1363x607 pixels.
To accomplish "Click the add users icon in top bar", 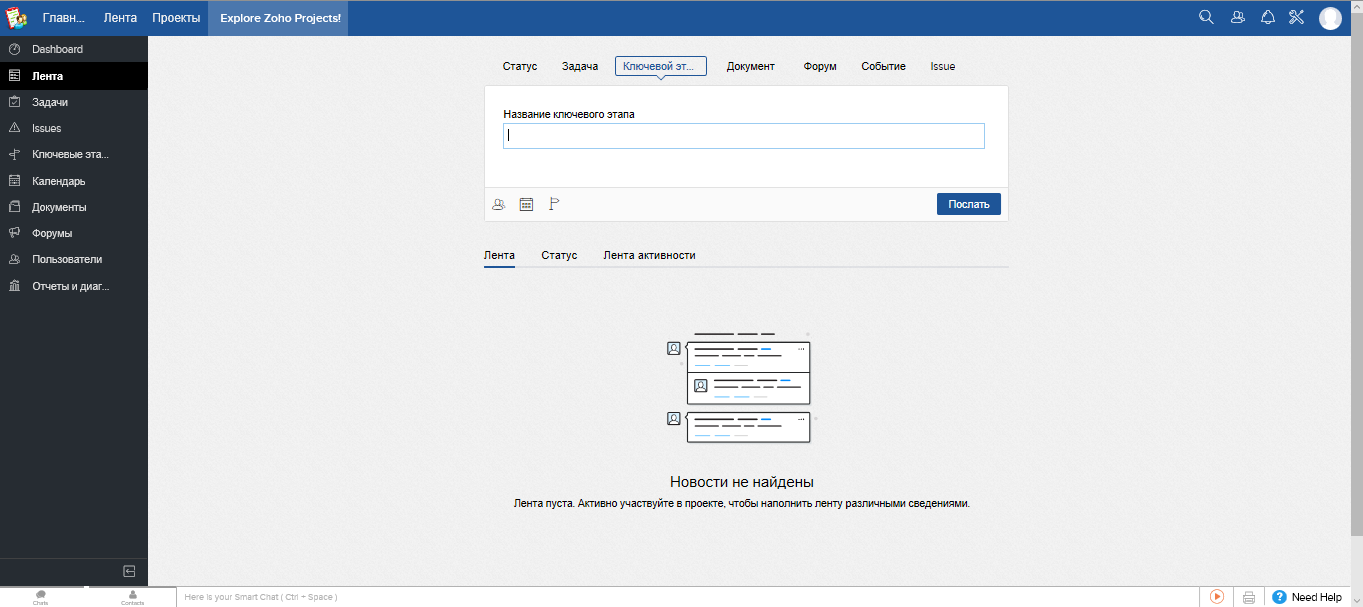I will [1237, 17].
